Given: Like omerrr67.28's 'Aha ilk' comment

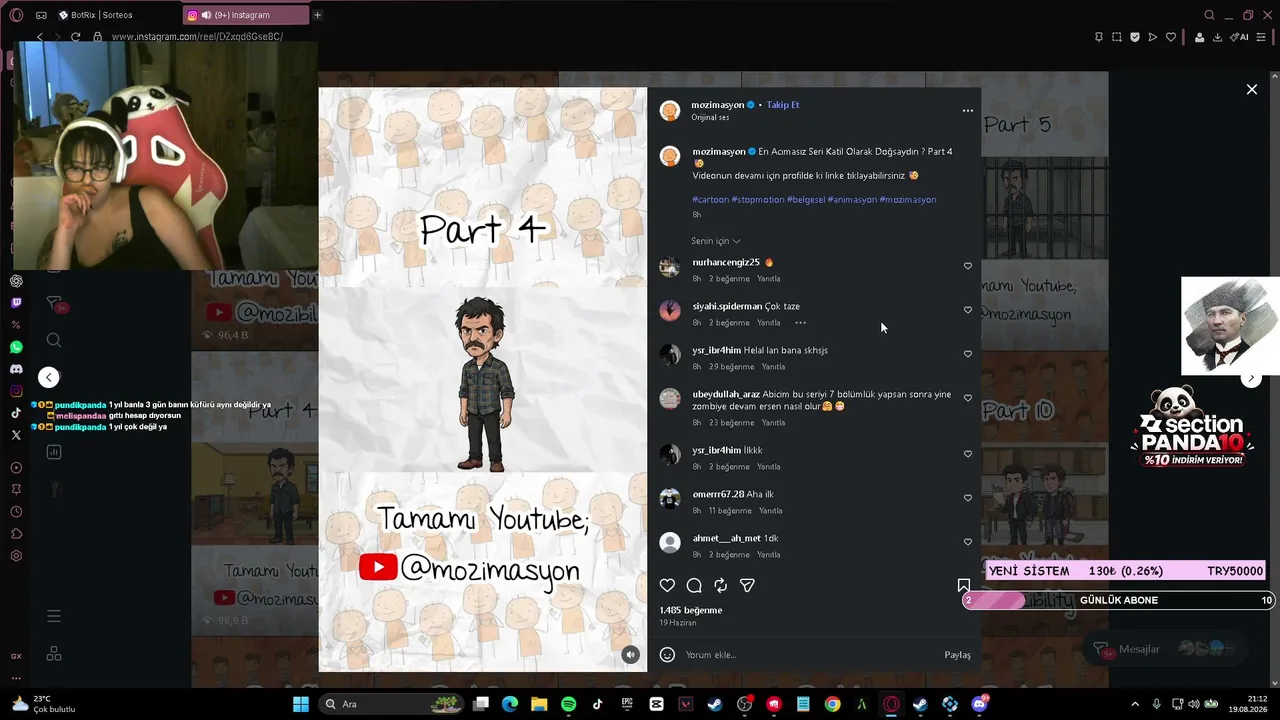Looking at the screenshot, I should click(x=967, y=498).
